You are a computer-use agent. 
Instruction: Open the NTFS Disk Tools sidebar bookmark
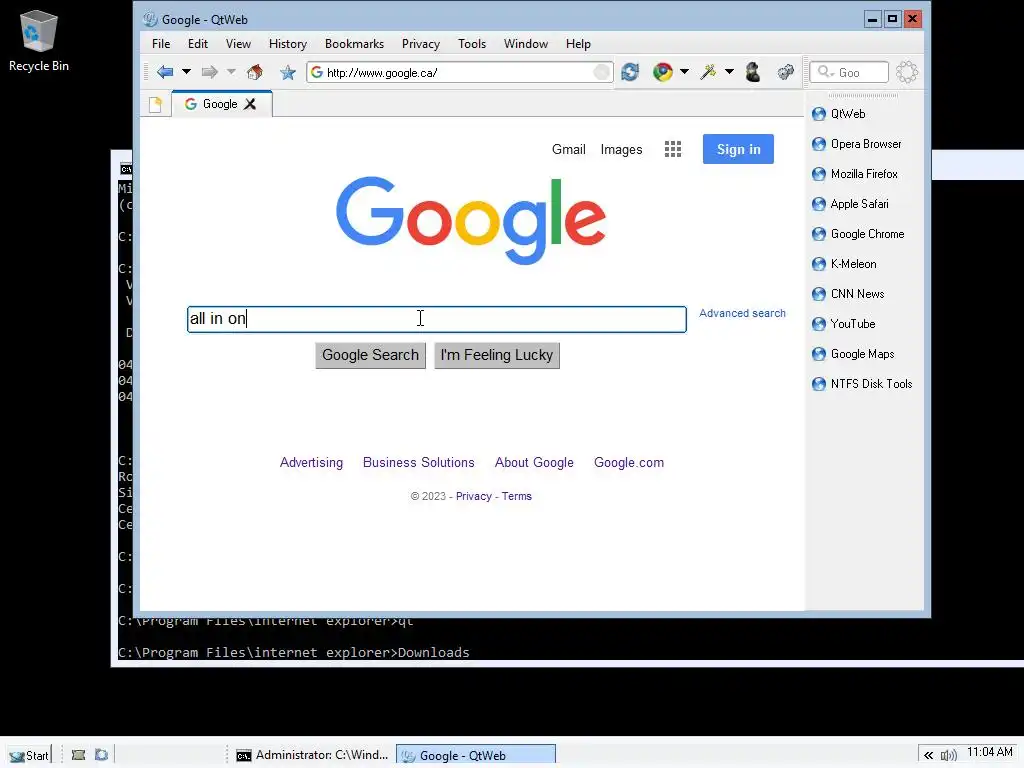coord(861,385)
